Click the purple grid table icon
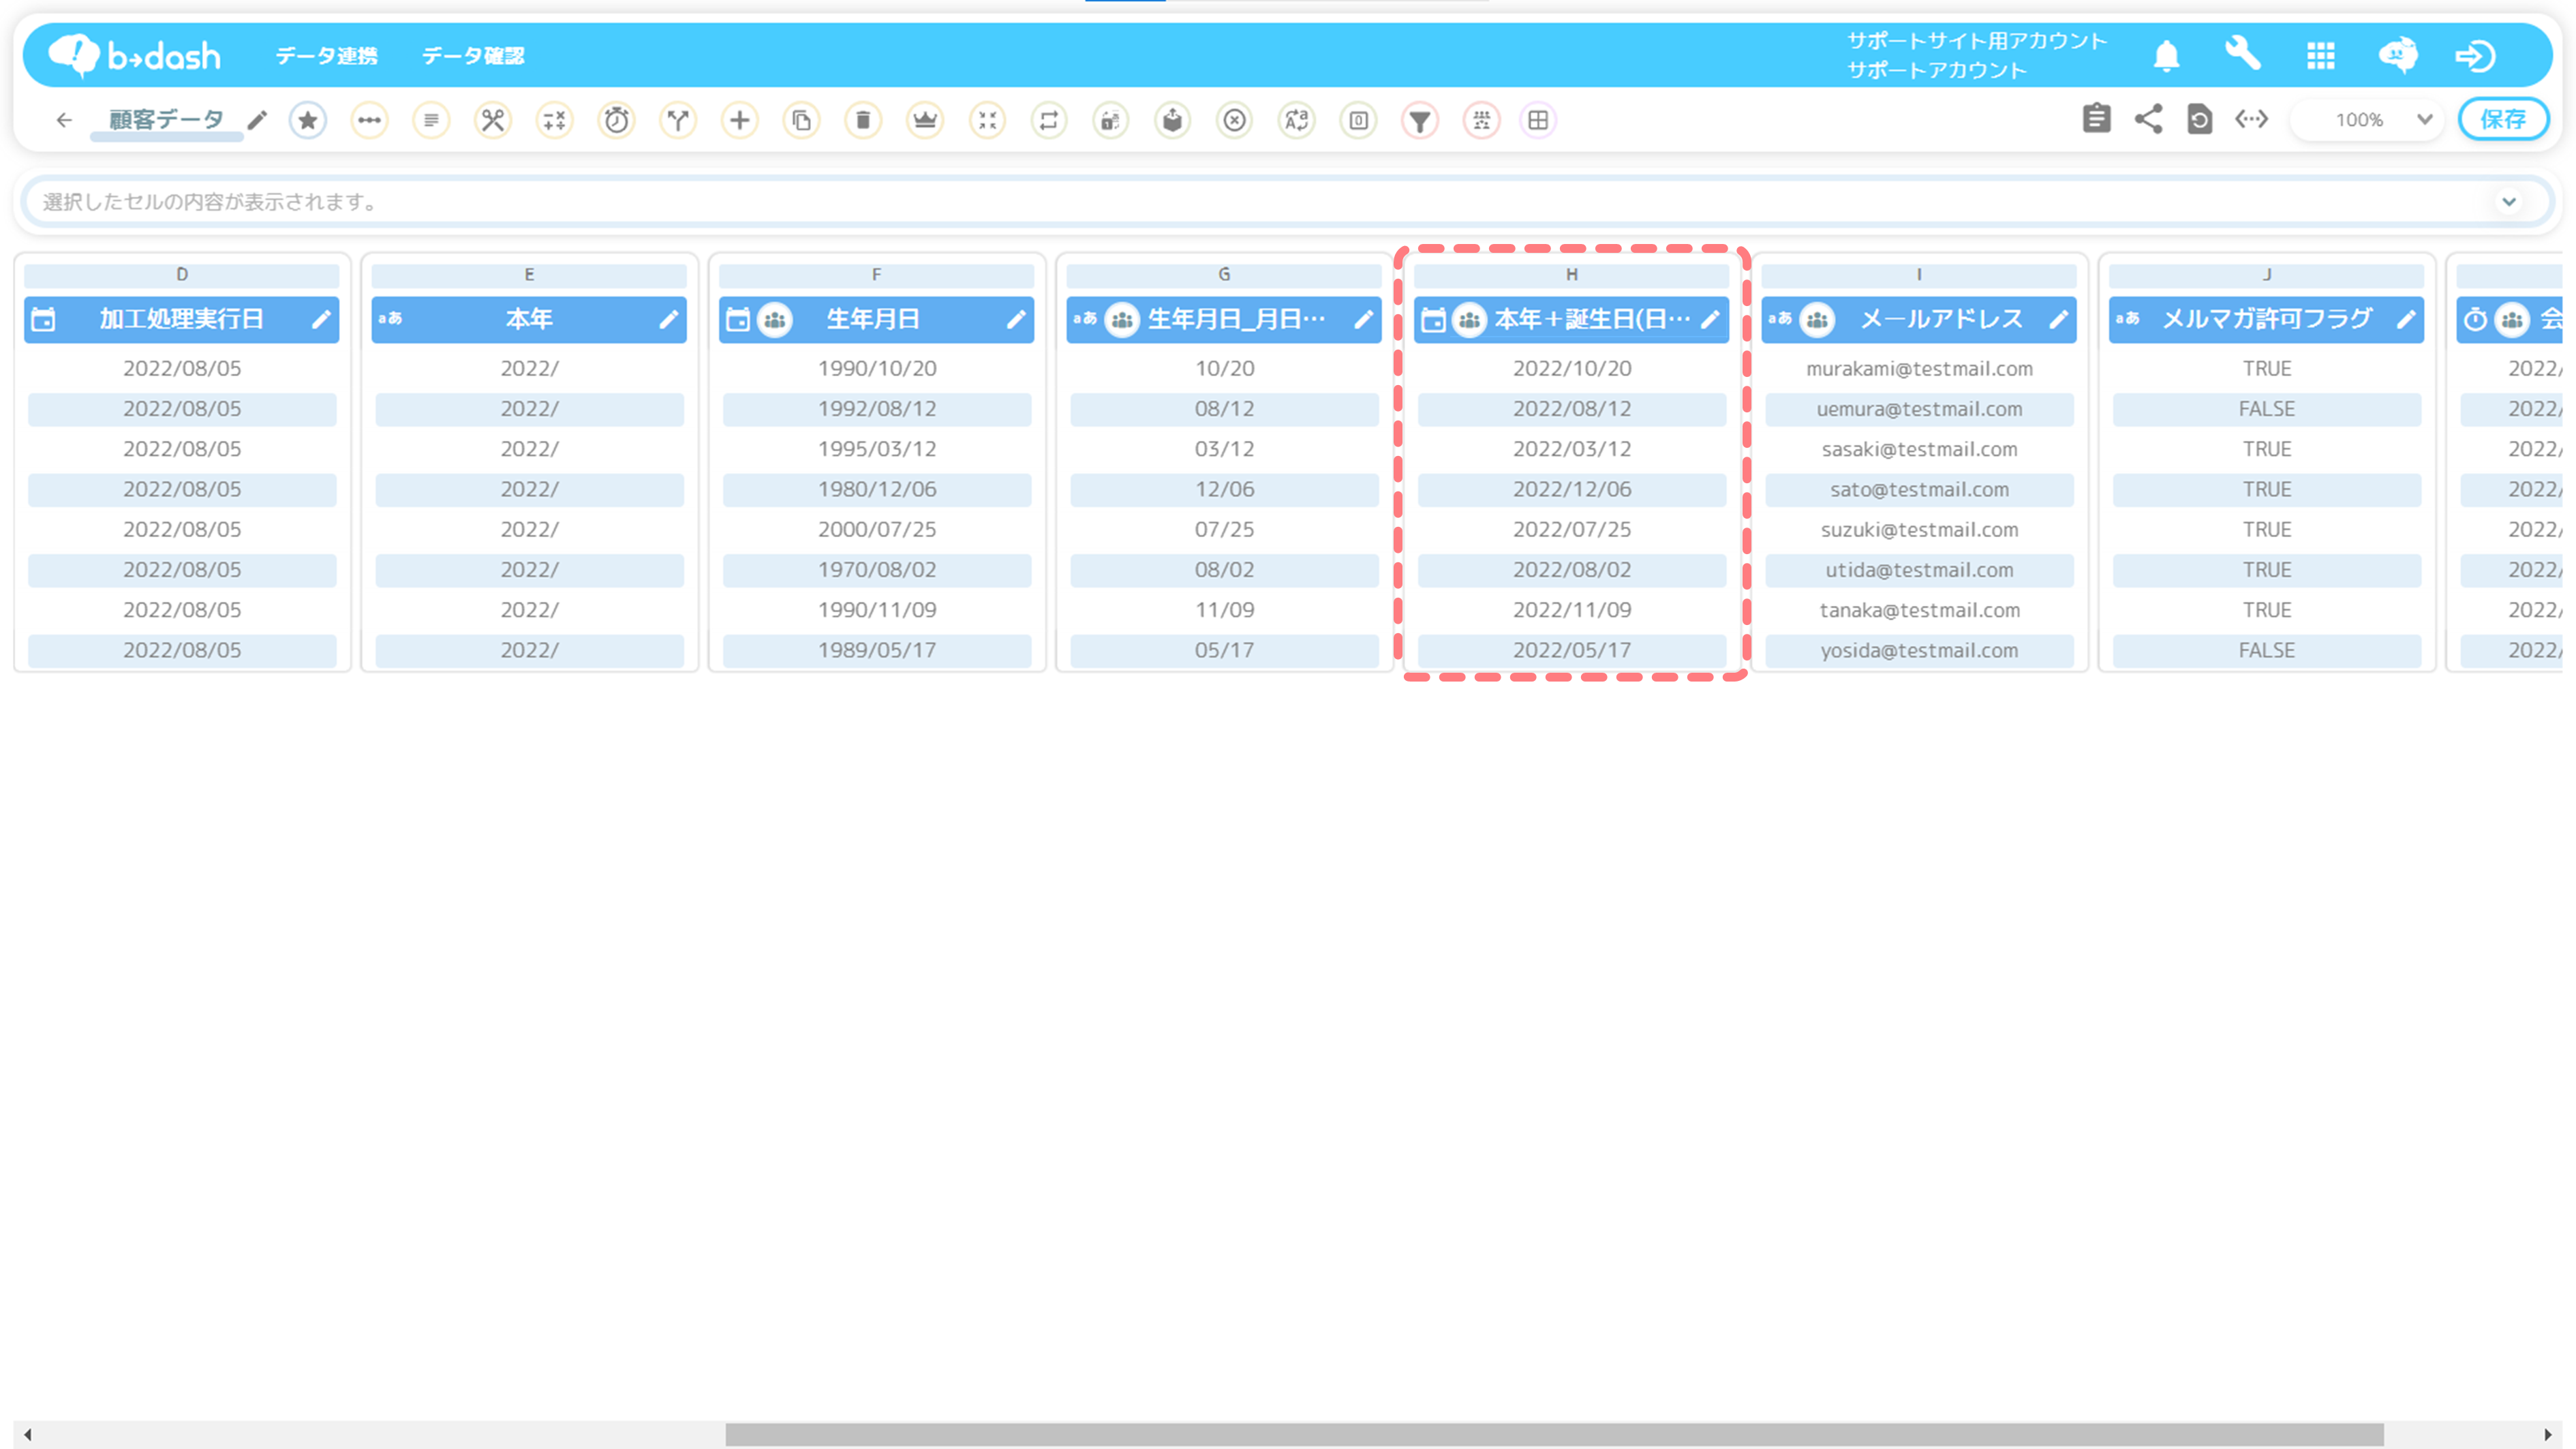This screenshot has height=1449, width=2576. point(1539,120)
